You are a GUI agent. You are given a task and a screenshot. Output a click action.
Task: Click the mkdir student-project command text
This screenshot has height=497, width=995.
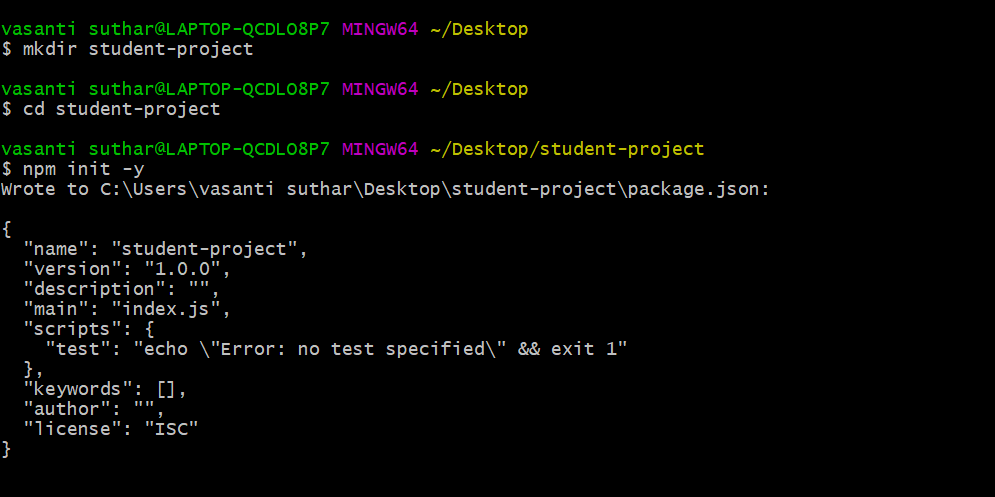(137, 49)
